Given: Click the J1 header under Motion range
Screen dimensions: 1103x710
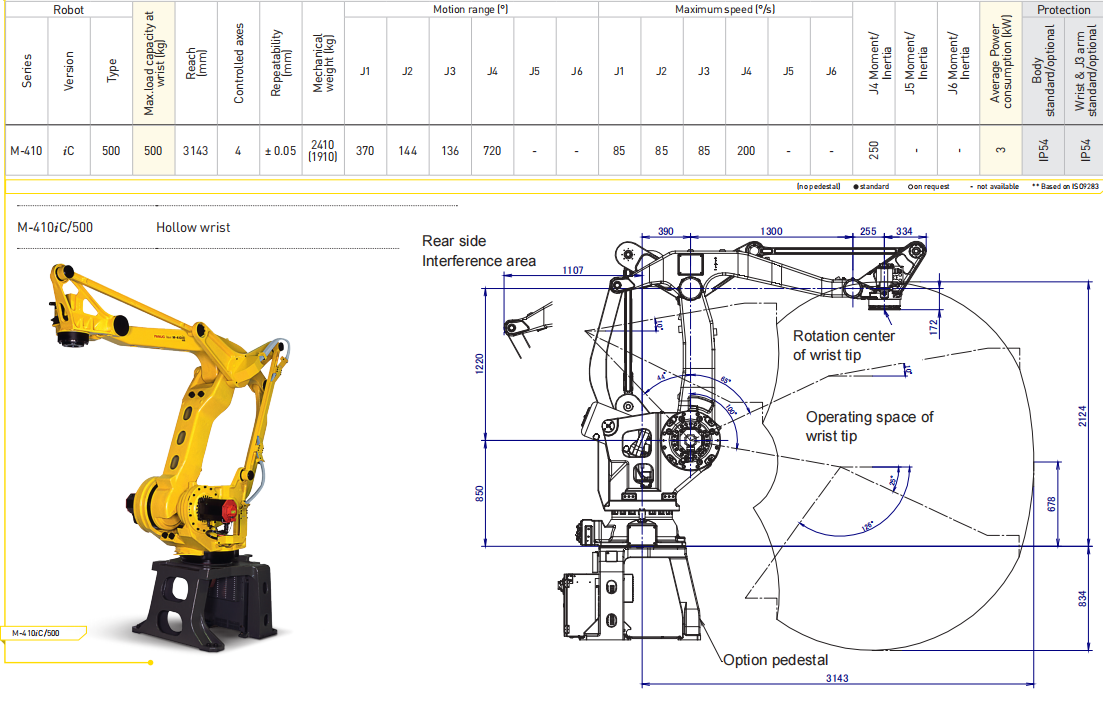Looking at the screenshot, I should point(365,71).
